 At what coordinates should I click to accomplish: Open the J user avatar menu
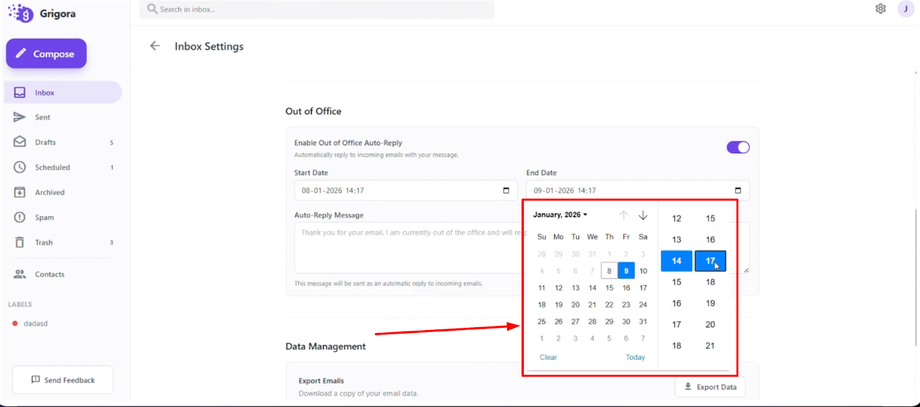click(x=906, y=9)
